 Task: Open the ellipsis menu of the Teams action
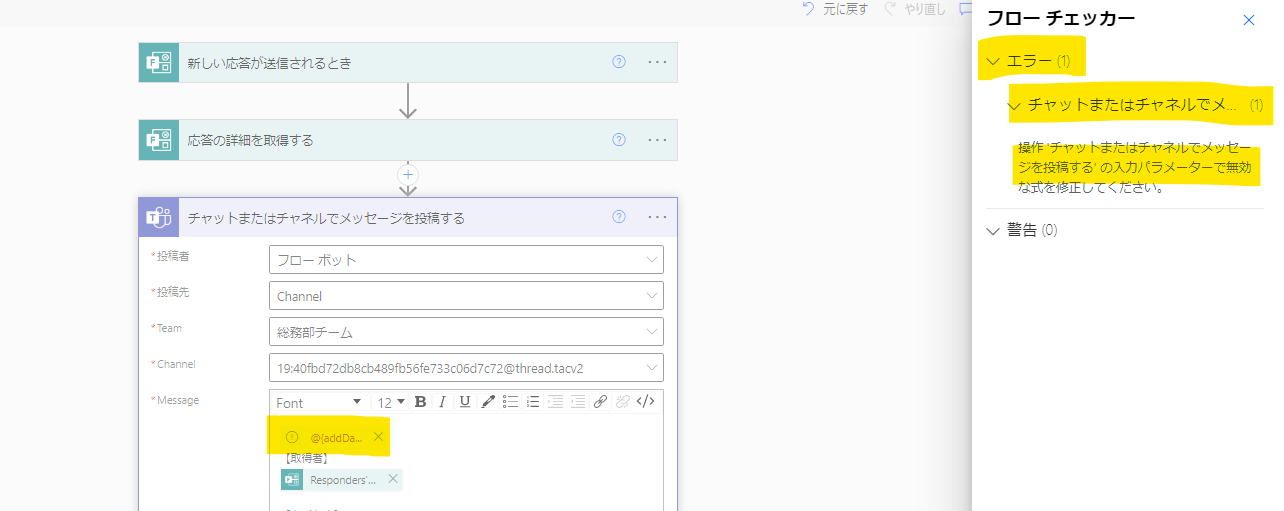657,217
